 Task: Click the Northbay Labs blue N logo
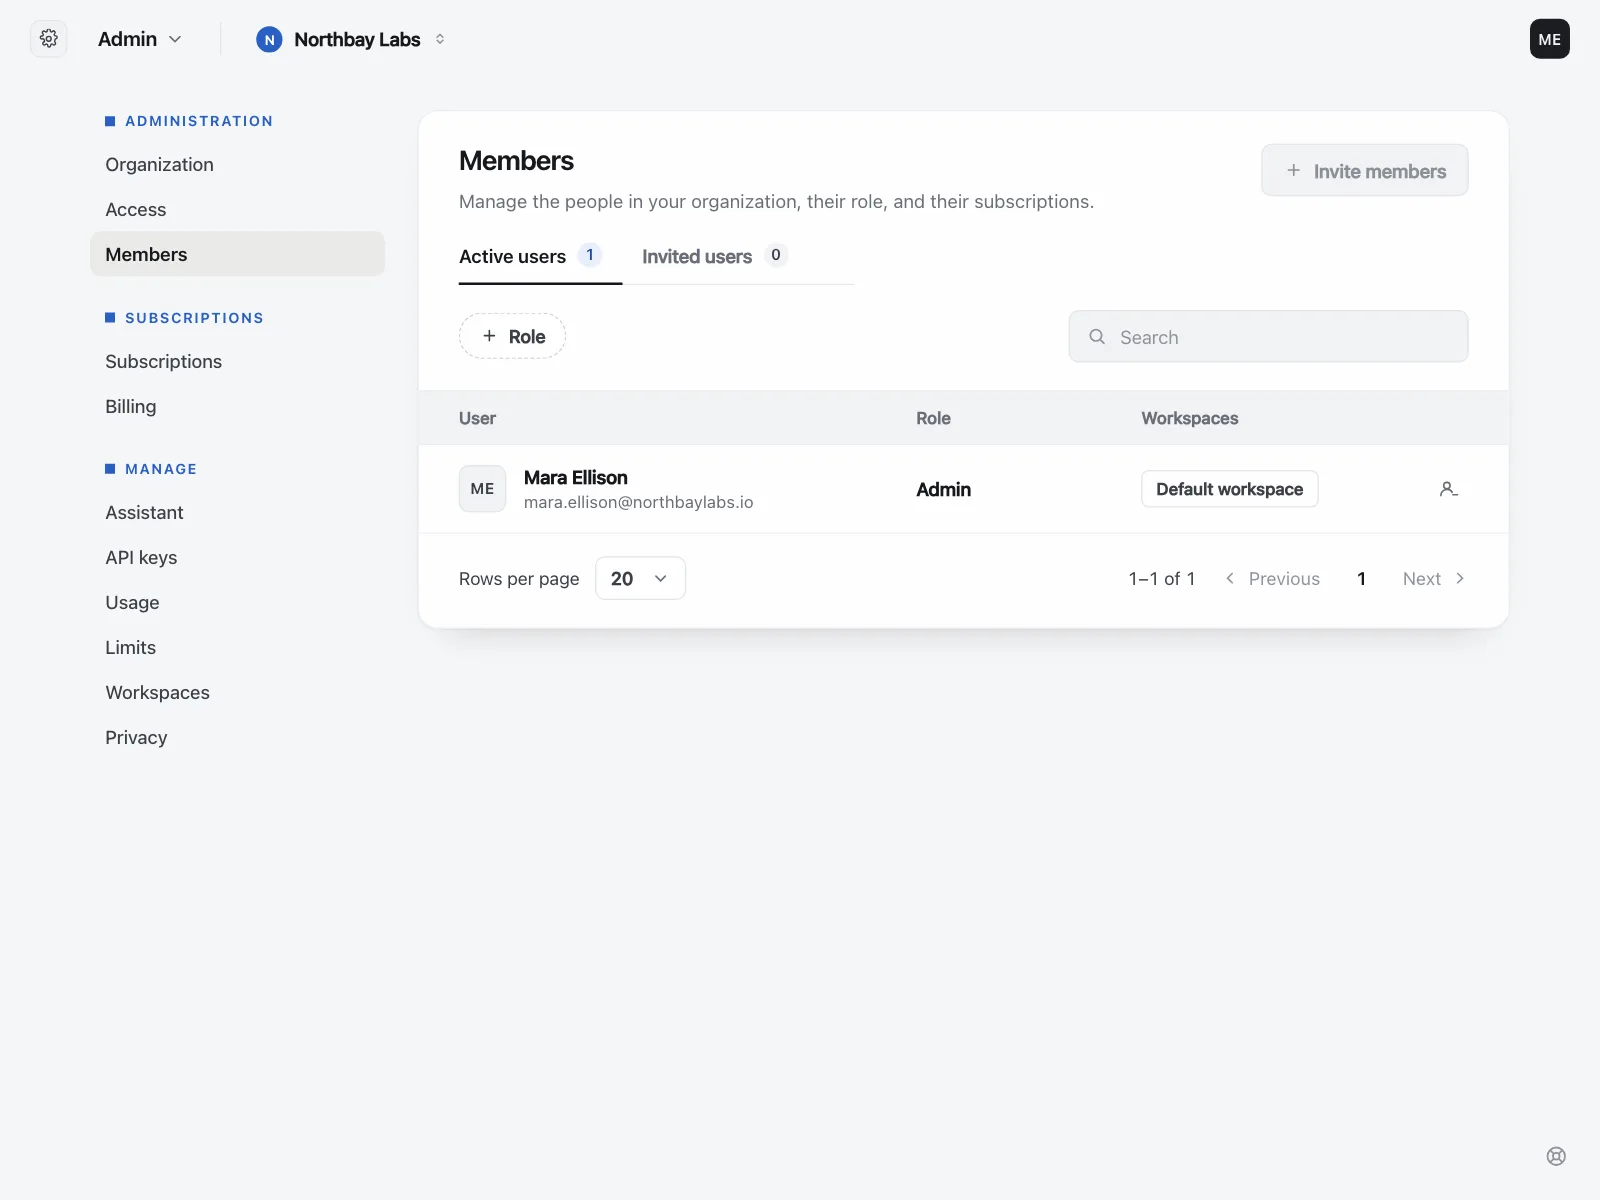(269, 39)
